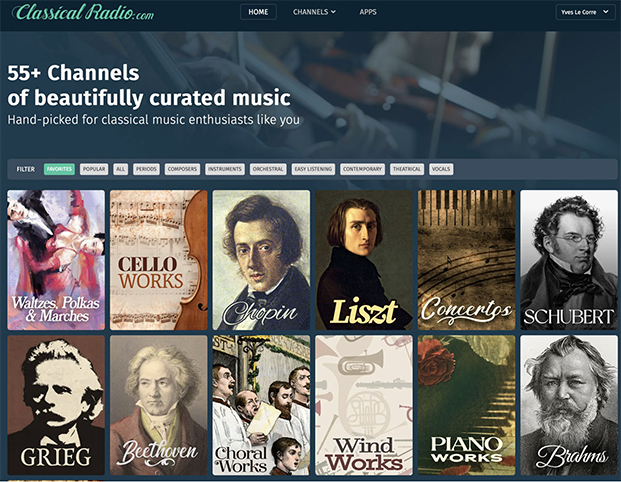Screen dimensions: 621x482
Task: Play the Chopin channel
Action: click(x=261, y=259)
